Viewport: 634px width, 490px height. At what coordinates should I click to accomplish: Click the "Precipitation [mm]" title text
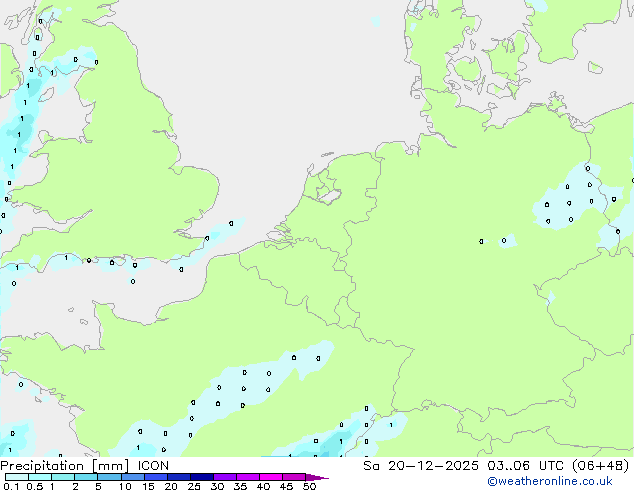pyautogui.click(x=64, y=466)
